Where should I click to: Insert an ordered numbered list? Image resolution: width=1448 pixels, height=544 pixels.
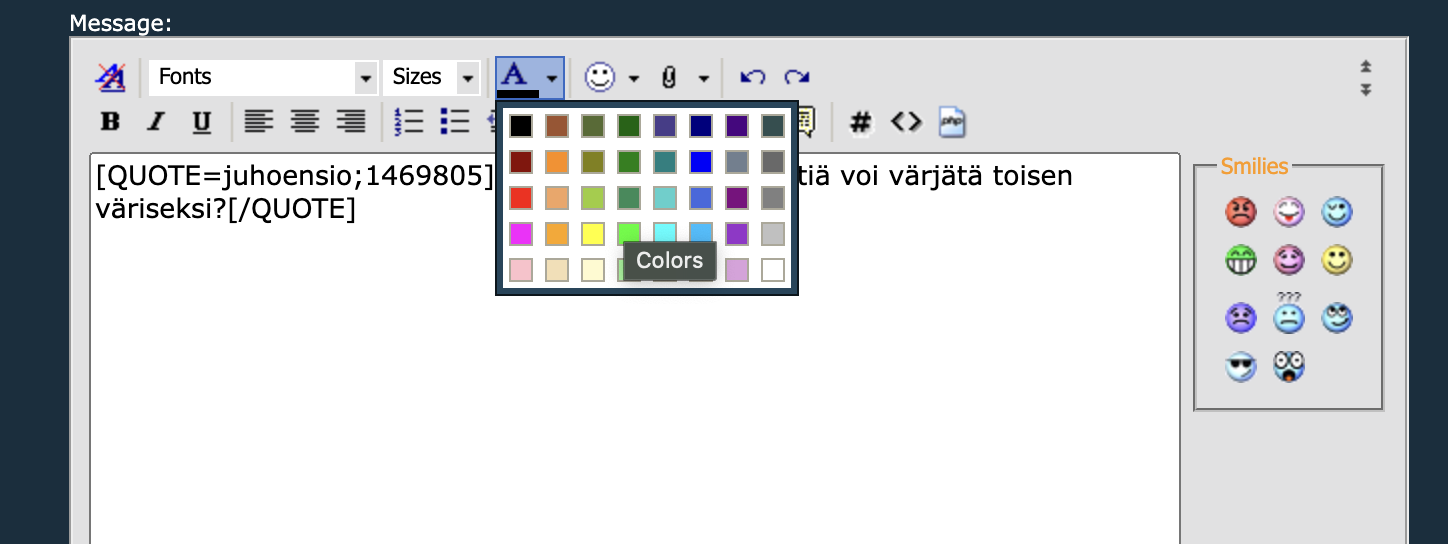tap(409, 122)
